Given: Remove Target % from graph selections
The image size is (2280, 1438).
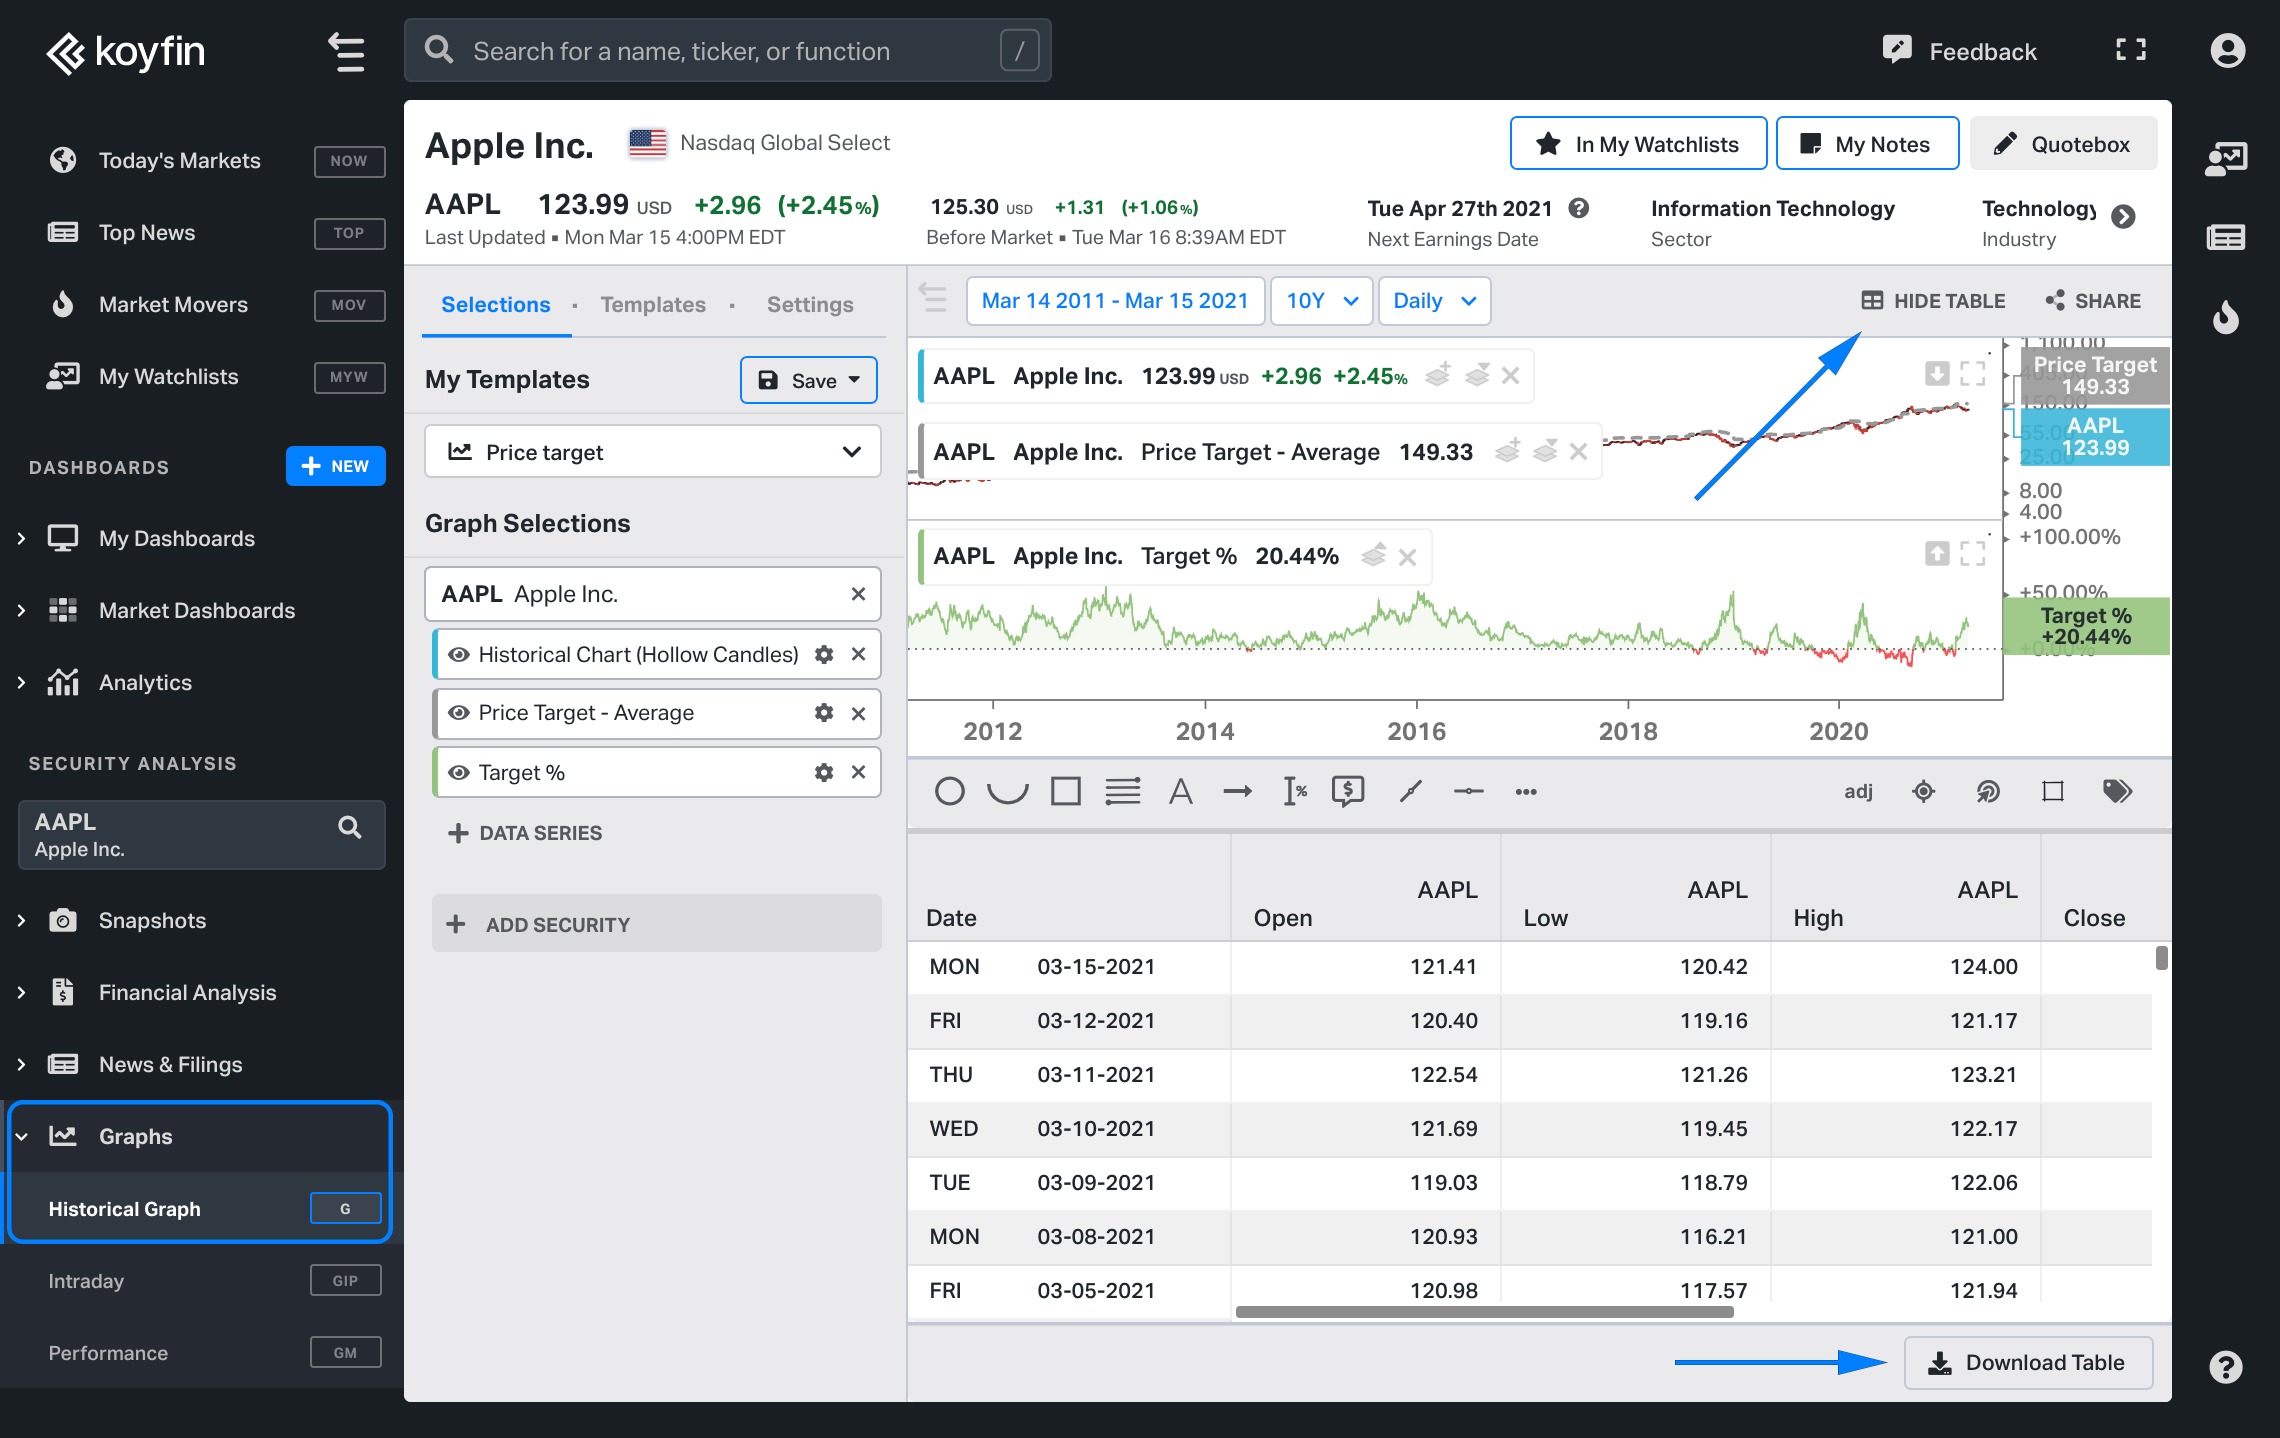Looking at the screenshot, I should (858, 772).
